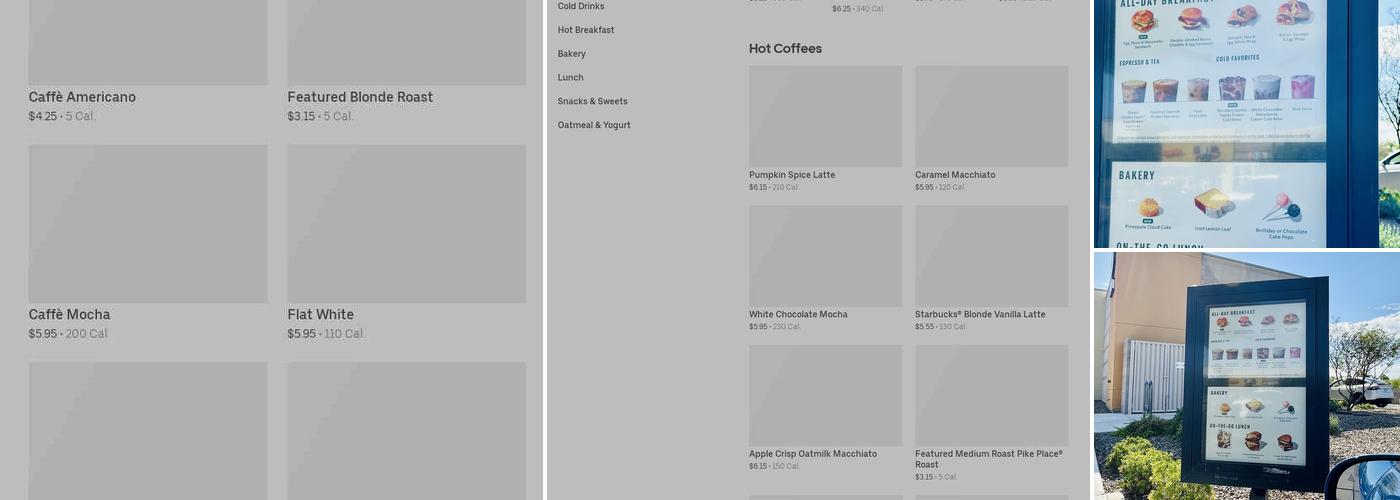The height and width of the screenshot is (500, 1400).
Task: Open close-up photo of menu board
Action: coord(1246,123)
